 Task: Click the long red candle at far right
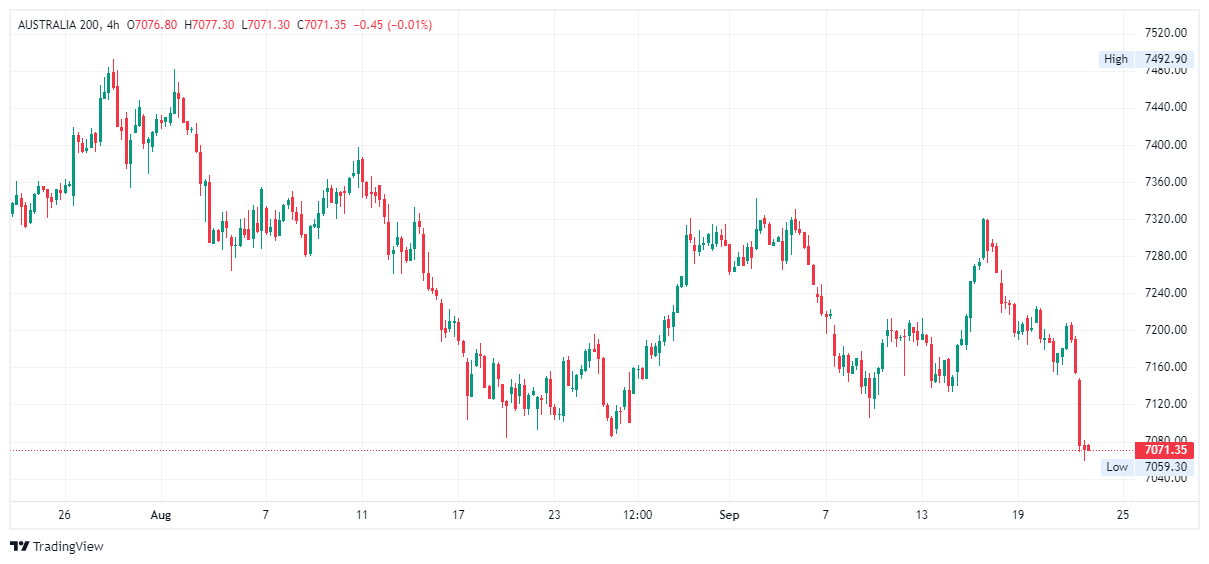[1080, 412]
